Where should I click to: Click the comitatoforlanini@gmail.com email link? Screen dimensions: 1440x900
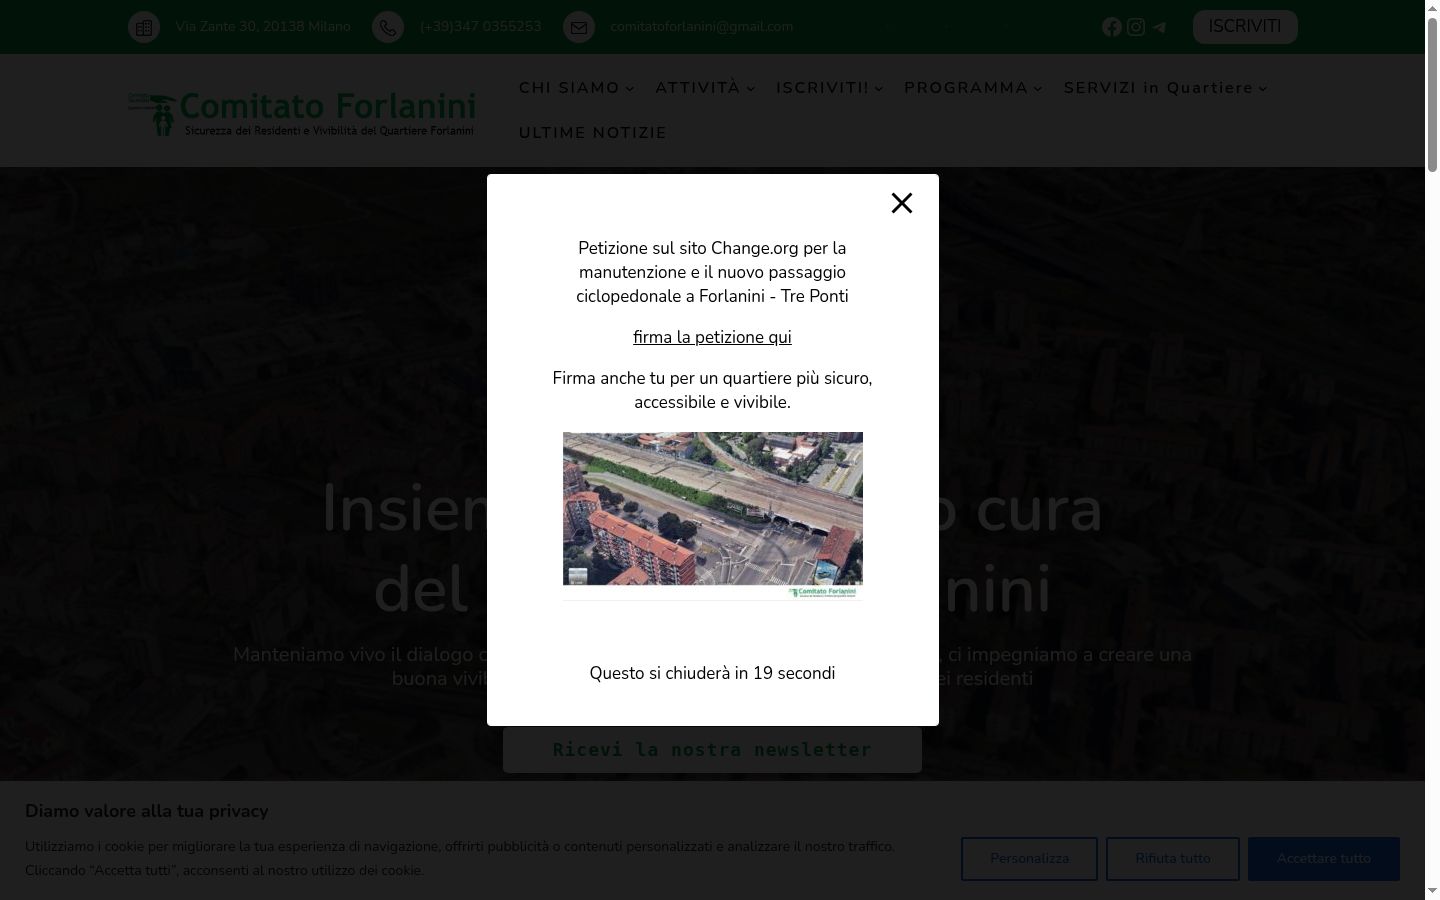702,27
